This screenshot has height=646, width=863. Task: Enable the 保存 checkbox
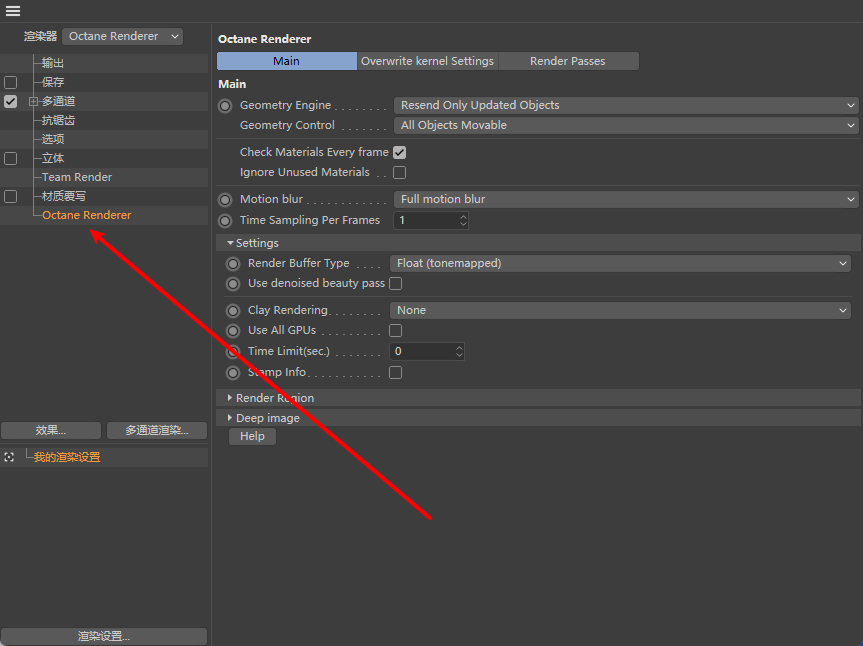(x=10, y=83)
